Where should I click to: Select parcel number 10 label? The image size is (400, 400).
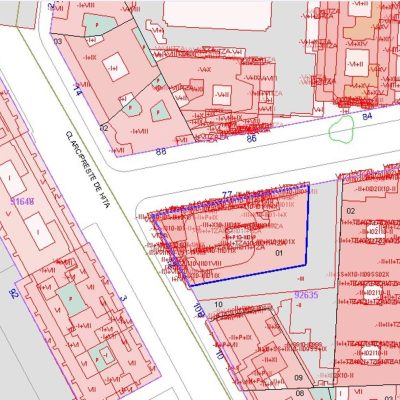(x=218, y=304)
